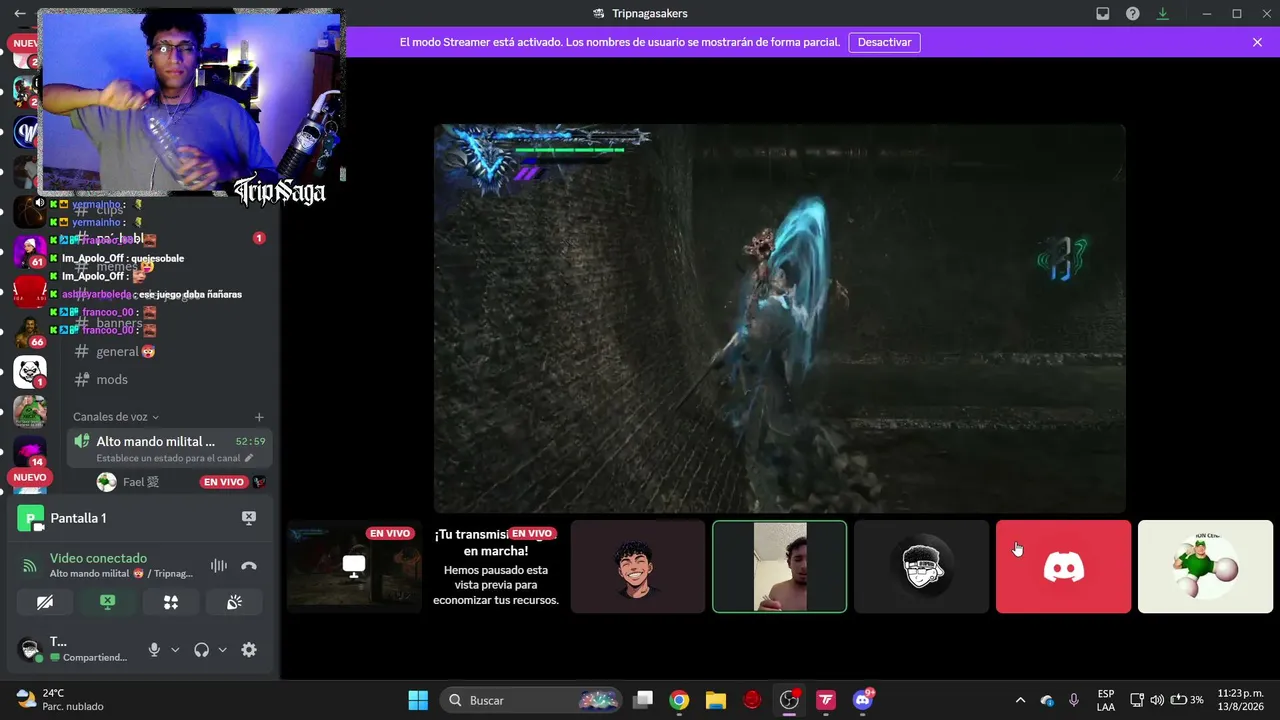Open the volume tray icon
The height and width of the screenshot is (720, 1280).
(x=1157, y=700)
